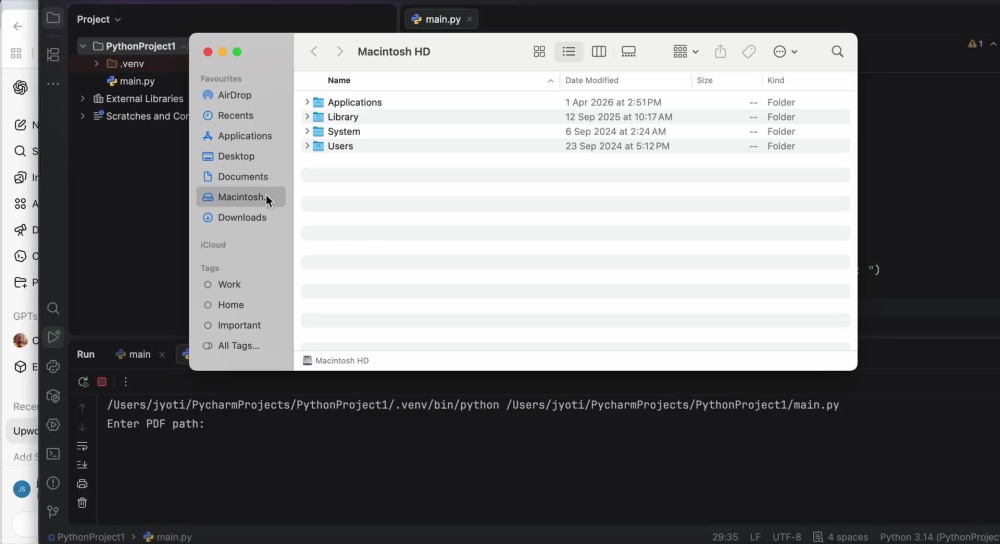Image resolution: width=1000 pixels, height=544 pixels.
Task: Toggle soft-wrap in the Run console
Action: (x=82, y=446)
